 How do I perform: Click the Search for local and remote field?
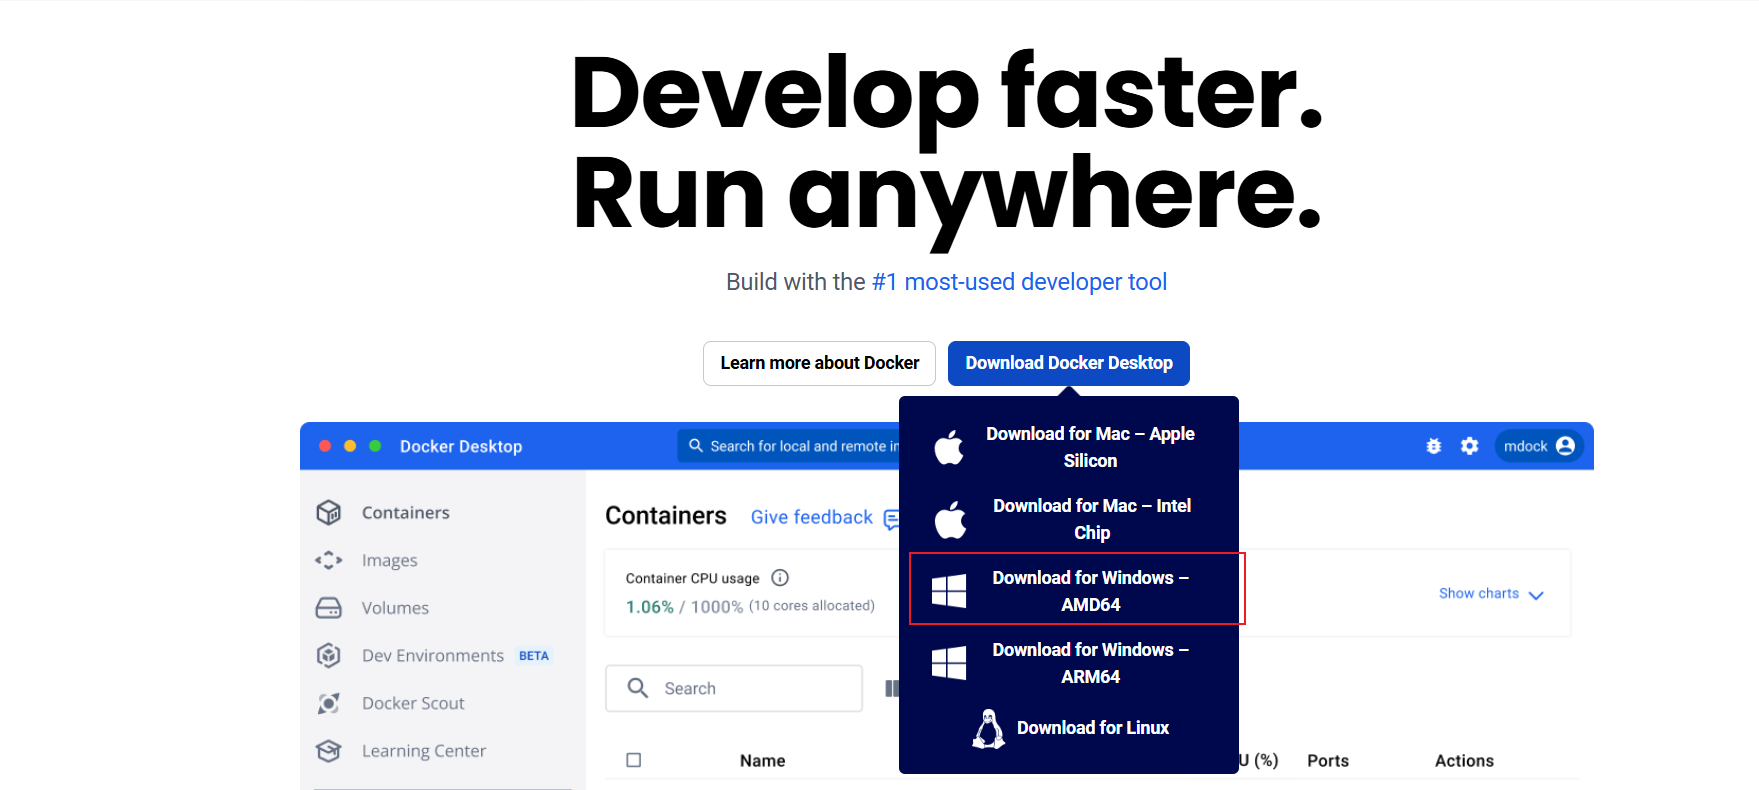[x=790, y=446]
